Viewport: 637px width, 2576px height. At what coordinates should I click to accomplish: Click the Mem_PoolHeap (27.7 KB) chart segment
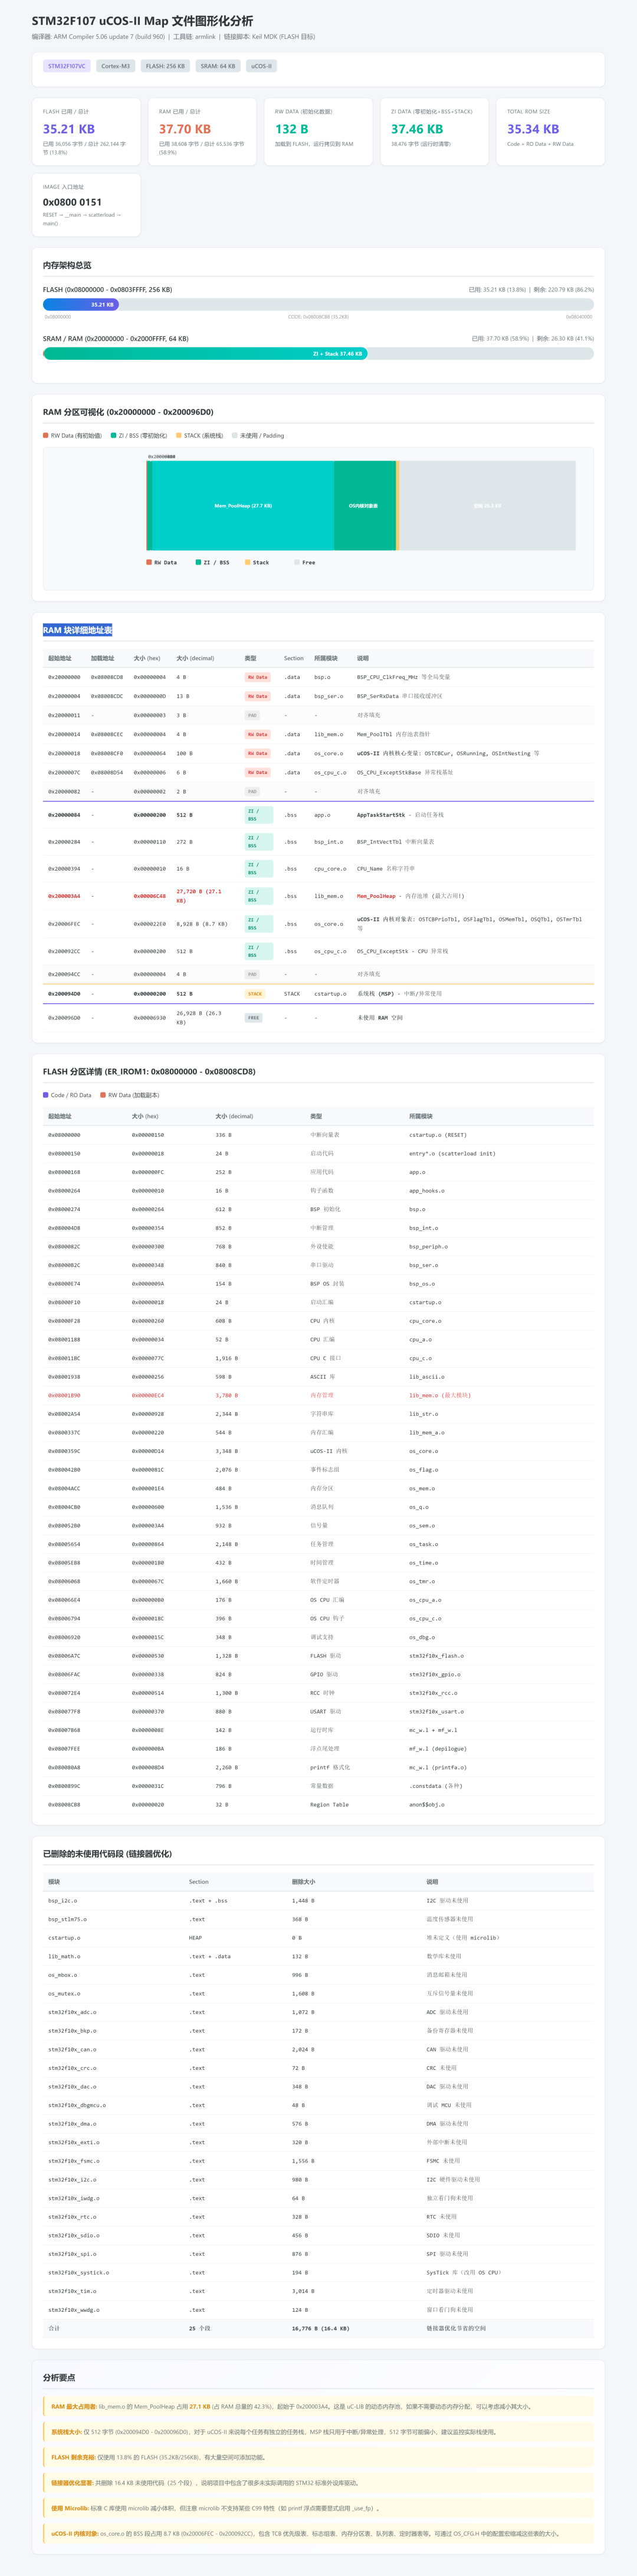pyautogui.click(x=243, y=505)
